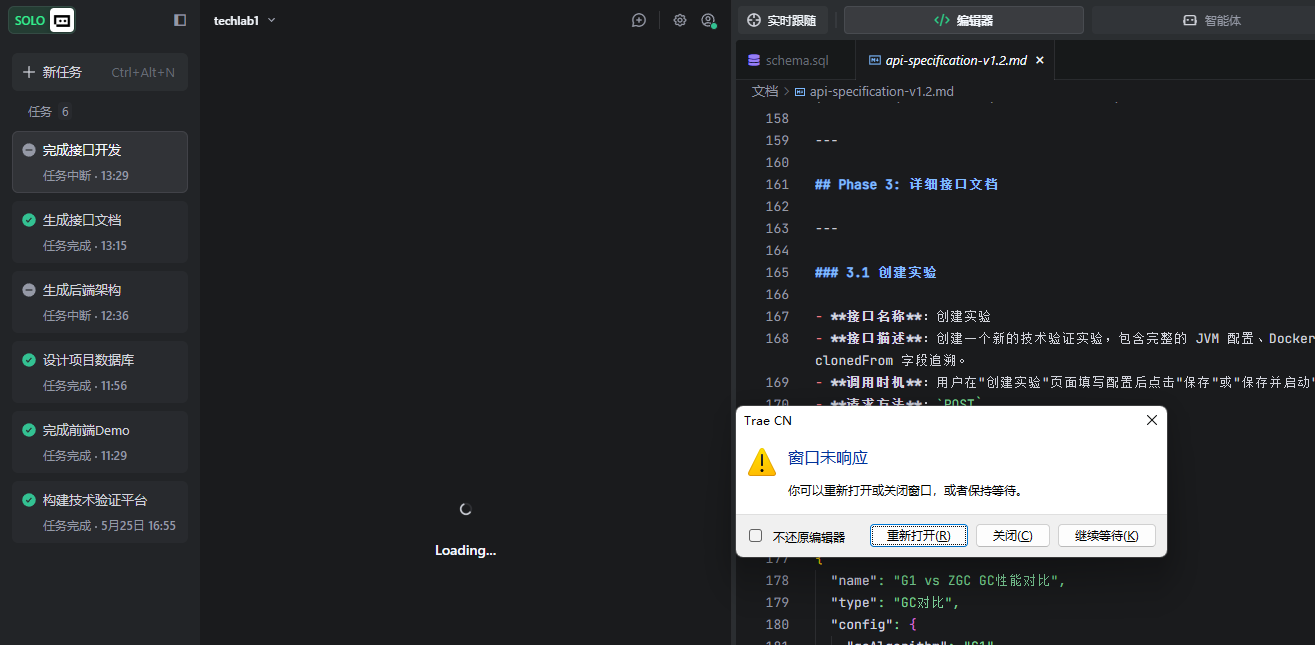Click the green check icon of 设计项目数据库
Image resolution: width=1315 pixels, height=645 pixels.
click(29, 360)
